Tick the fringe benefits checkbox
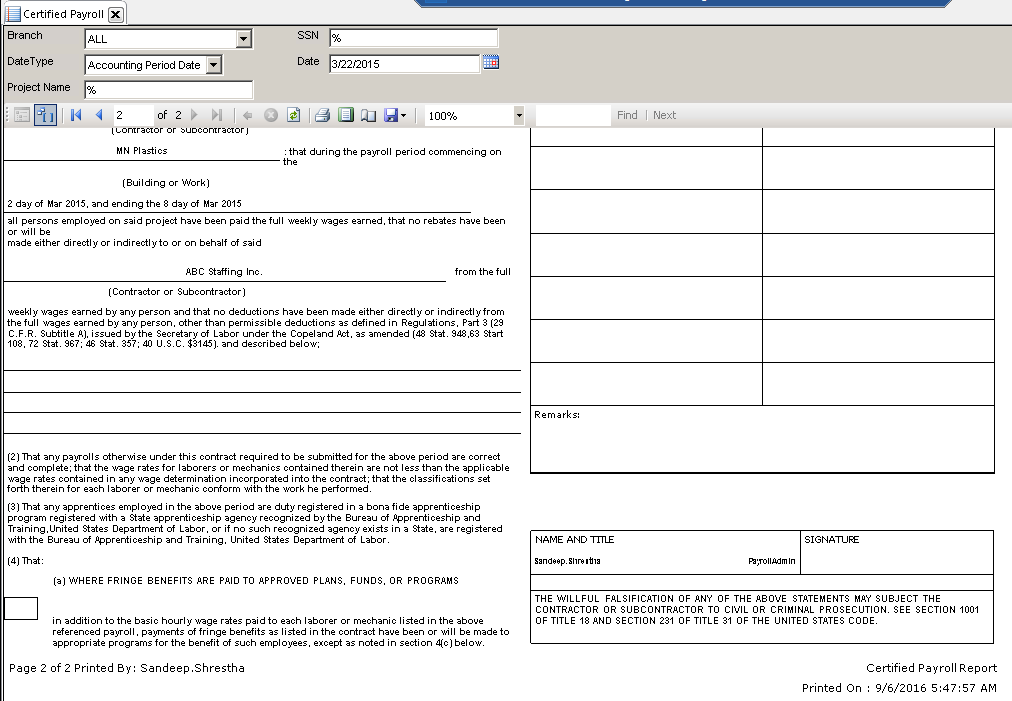 pyautogui.click(x=21, y=608)
